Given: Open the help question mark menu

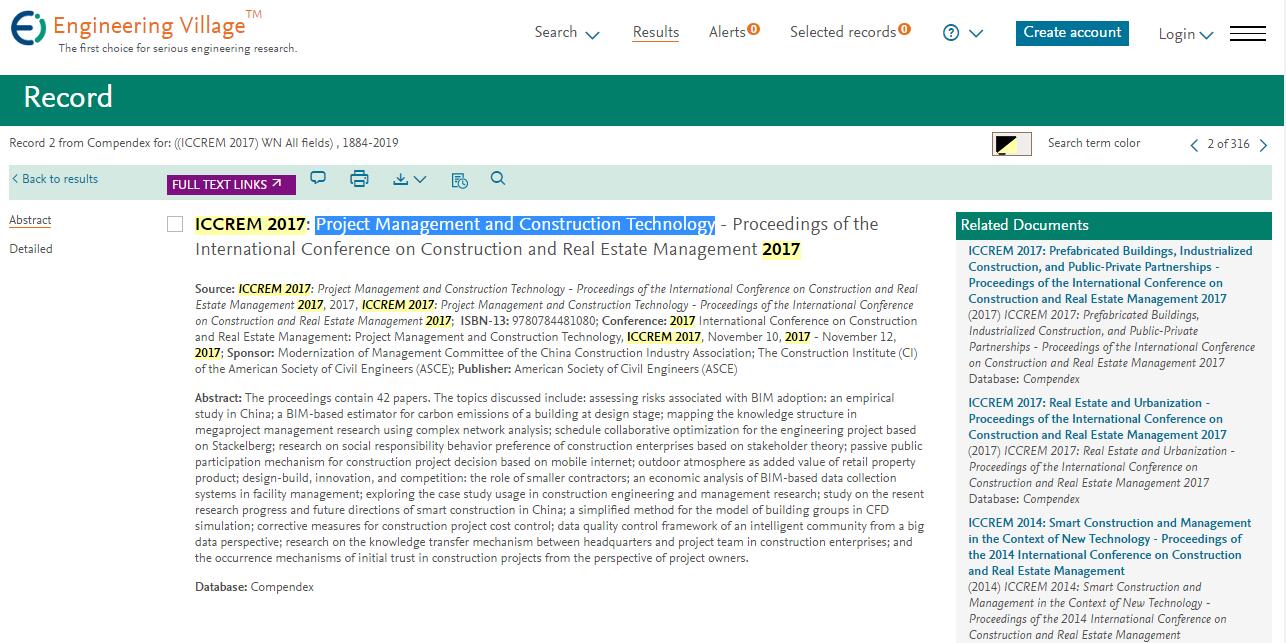Looking at the screenshot, I should coord(963,33).
